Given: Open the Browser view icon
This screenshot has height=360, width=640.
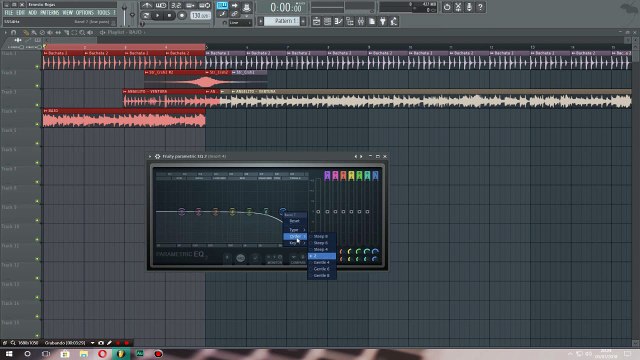Looking at the screenshot, I should pyautogui.click(x=350, y=21).
